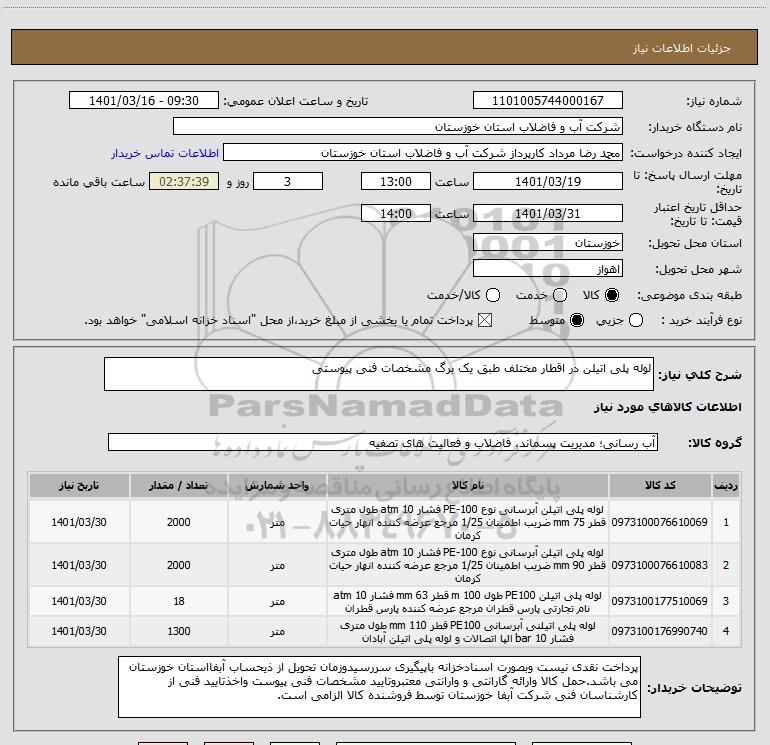This screenshot has width=770, height=745.
Task: Click buyer organization name field
Action: click(398, 127)
